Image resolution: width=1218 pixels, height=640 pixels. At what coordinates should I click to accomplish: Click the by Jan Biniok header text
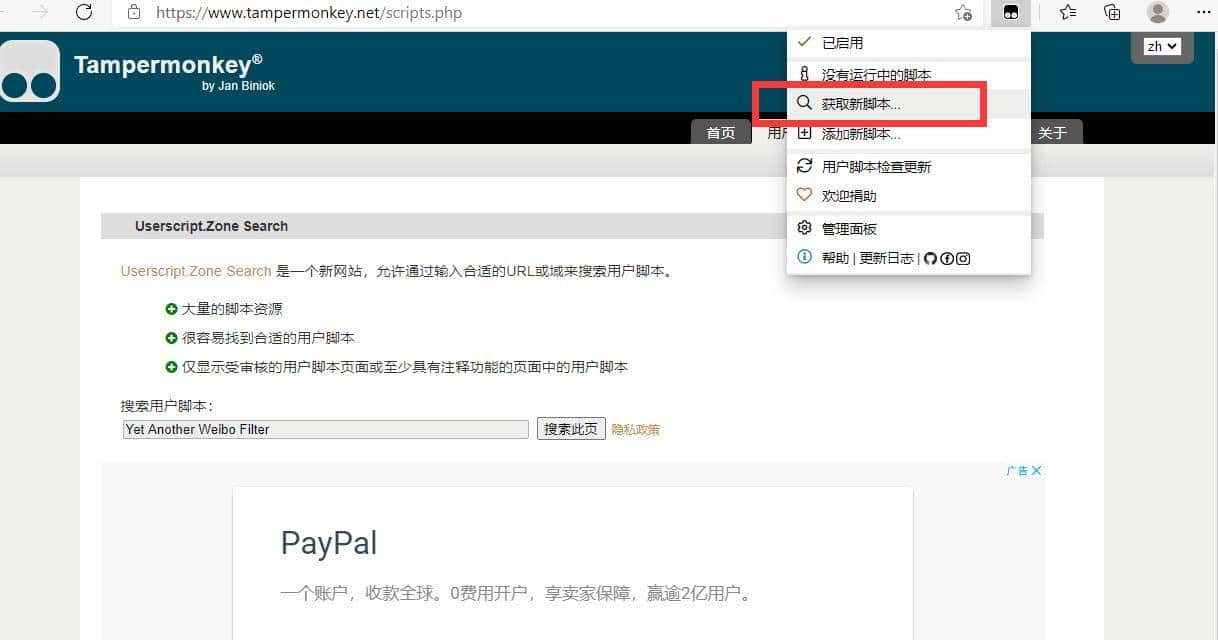(238, 86)
